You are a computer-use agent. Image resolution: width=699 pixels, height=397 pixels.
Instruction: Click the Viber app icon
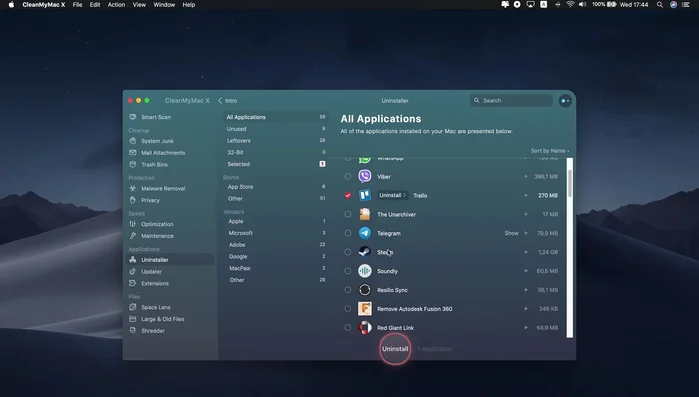[365, 176]
